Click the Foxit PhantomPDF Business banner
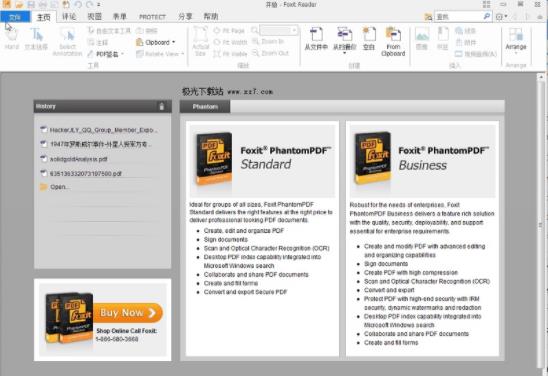The image size is (548, 376). (x=423, y=161)
